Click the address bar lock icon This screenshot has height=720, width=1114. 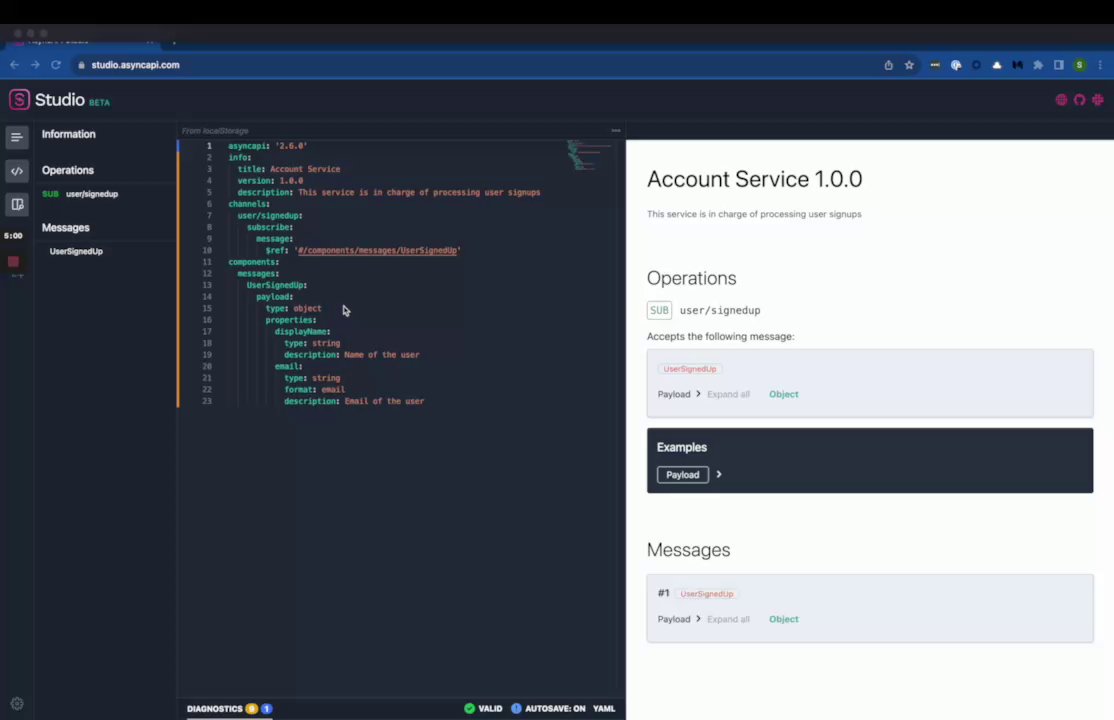(81, 65)
